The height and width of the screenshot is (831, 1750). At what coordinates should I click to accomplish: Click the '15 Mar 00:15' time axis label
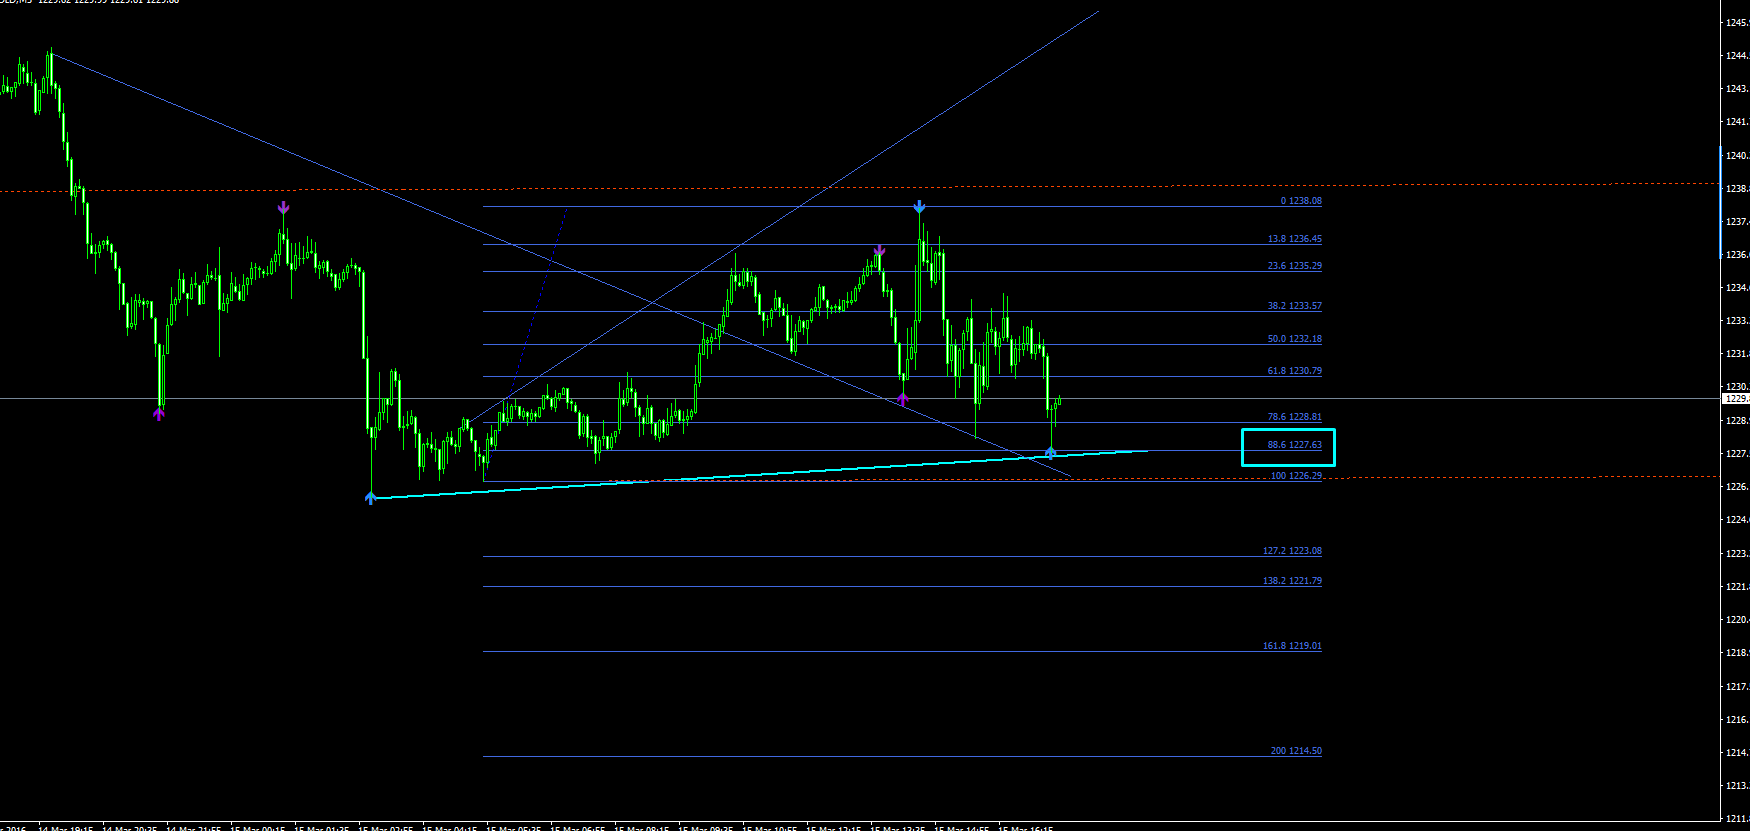[258, 828]
